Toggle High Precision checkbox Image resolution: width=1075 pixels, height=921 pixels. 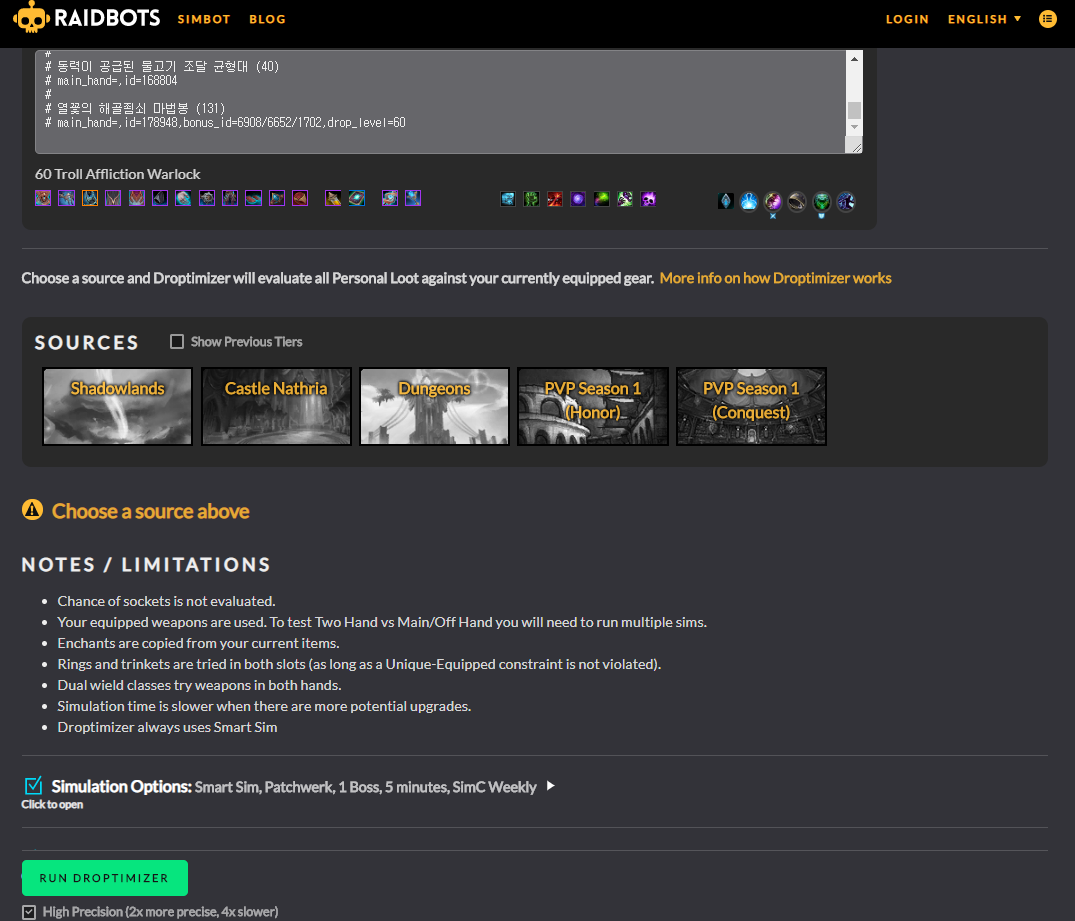(29, 912)
